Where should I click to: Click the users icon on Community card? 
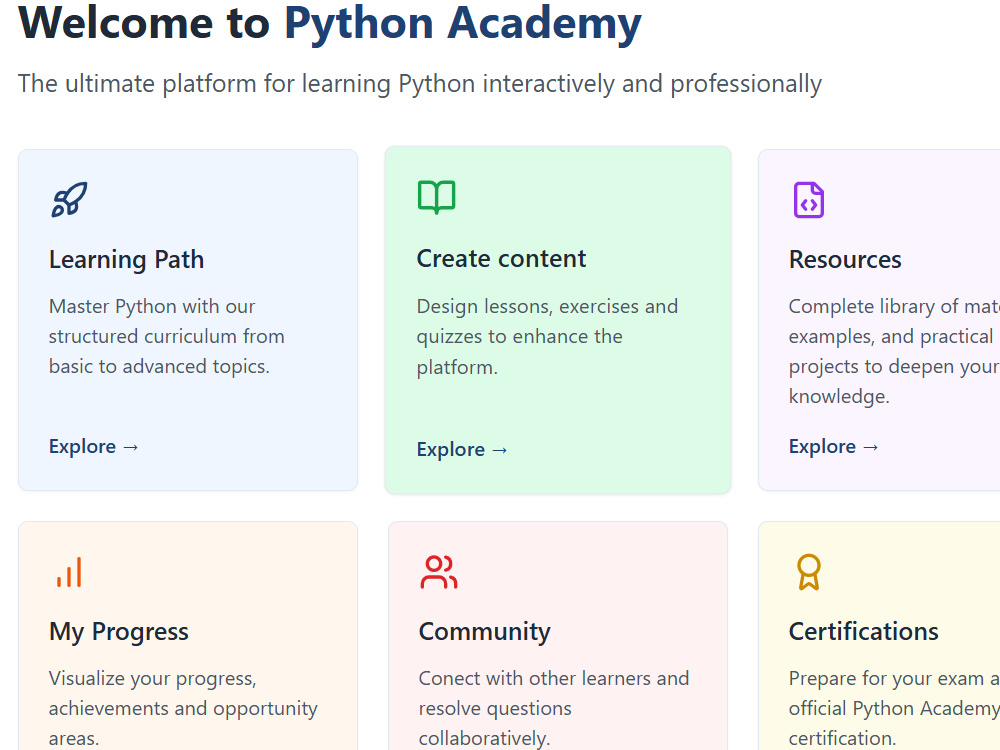tap(439, 571)
